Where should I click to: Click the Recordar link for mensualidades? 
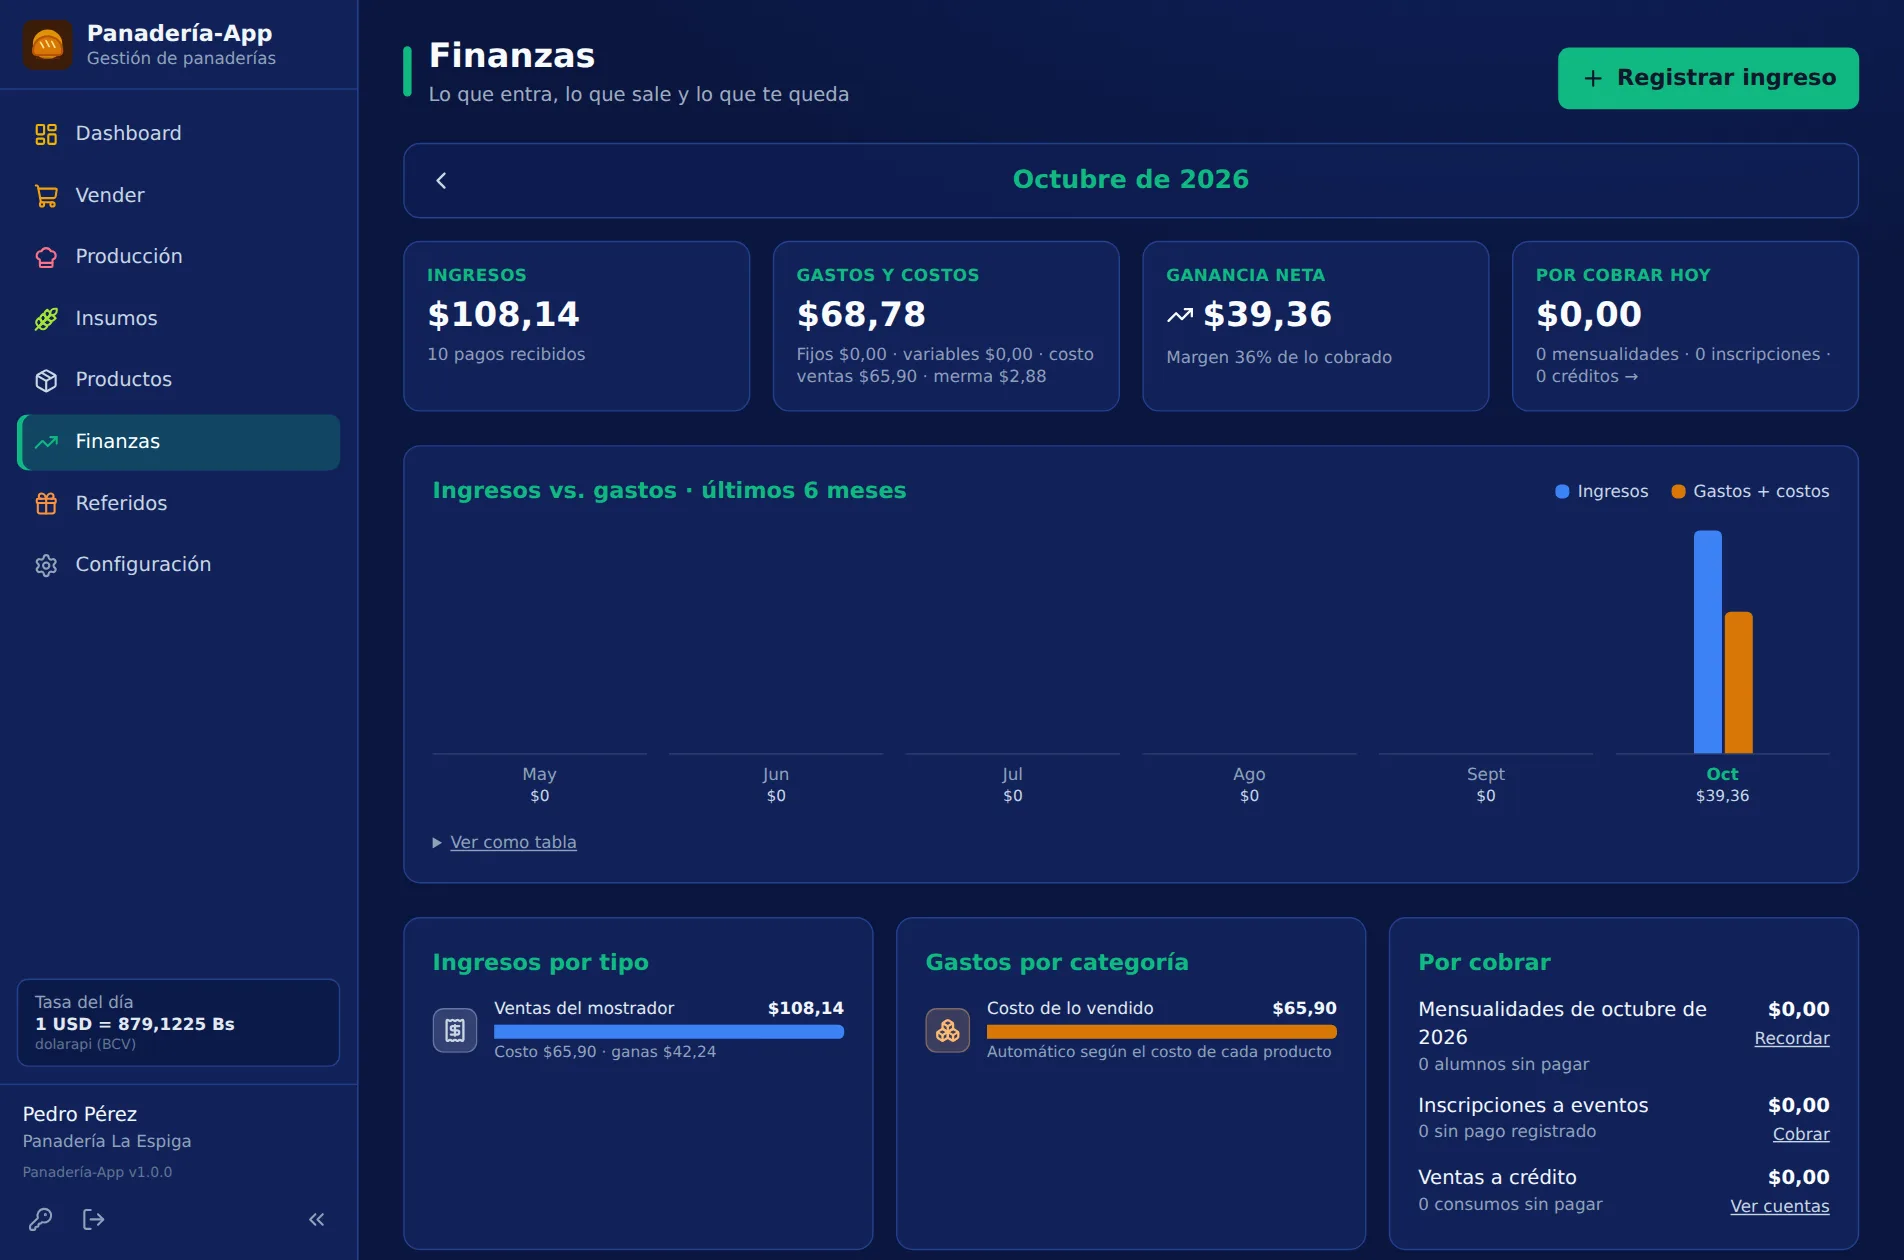click(1792, 1039)
